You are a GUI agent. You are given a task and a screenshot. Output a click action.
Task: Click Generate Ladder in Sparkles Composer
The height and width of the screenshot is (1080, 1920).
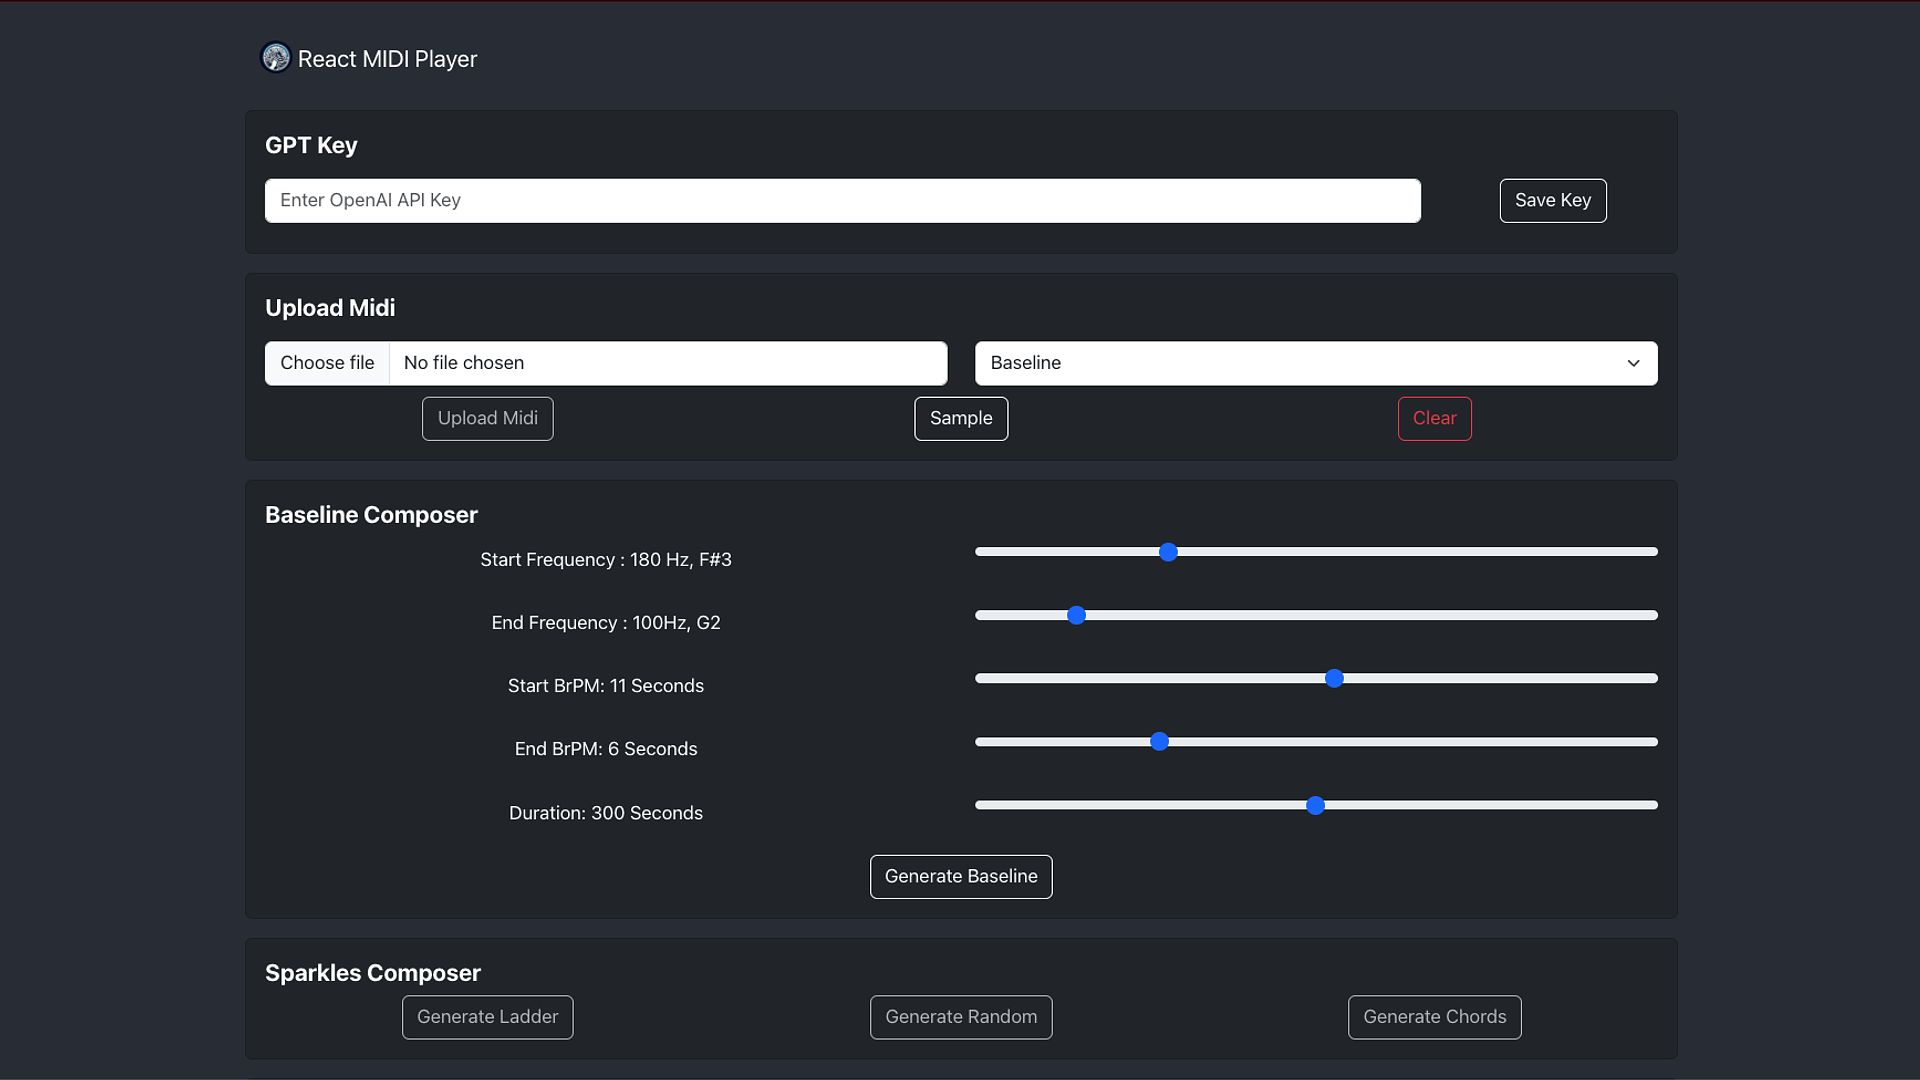pos(487,1017)
